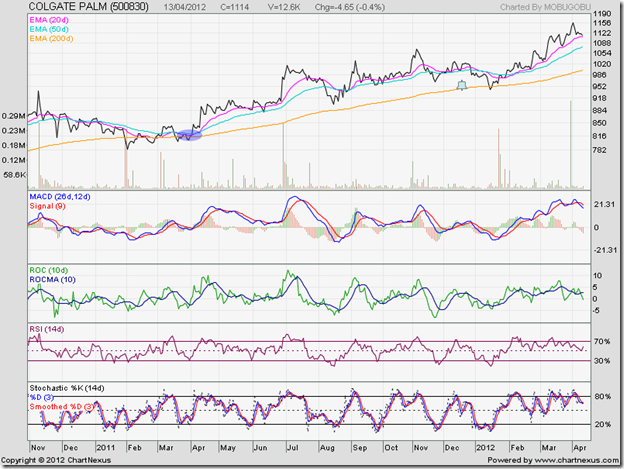Click the tallest volume spike in April 2012

click(570, 144)
